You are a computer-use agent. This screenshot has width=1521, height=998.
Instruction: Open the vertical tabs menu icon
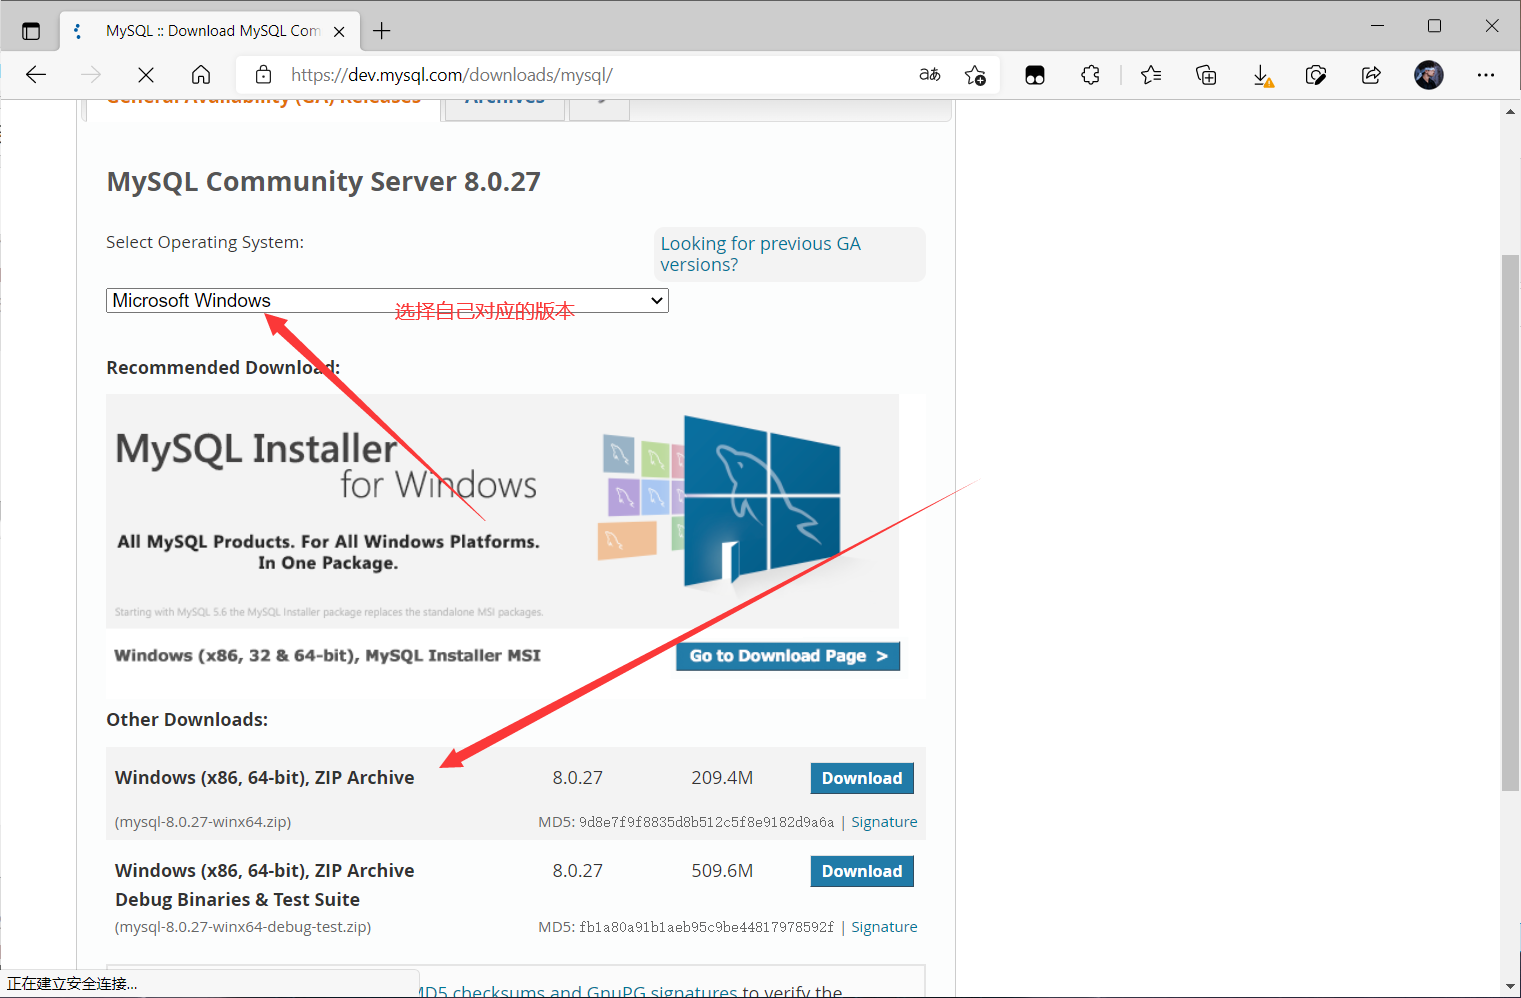tap(30, 30)
